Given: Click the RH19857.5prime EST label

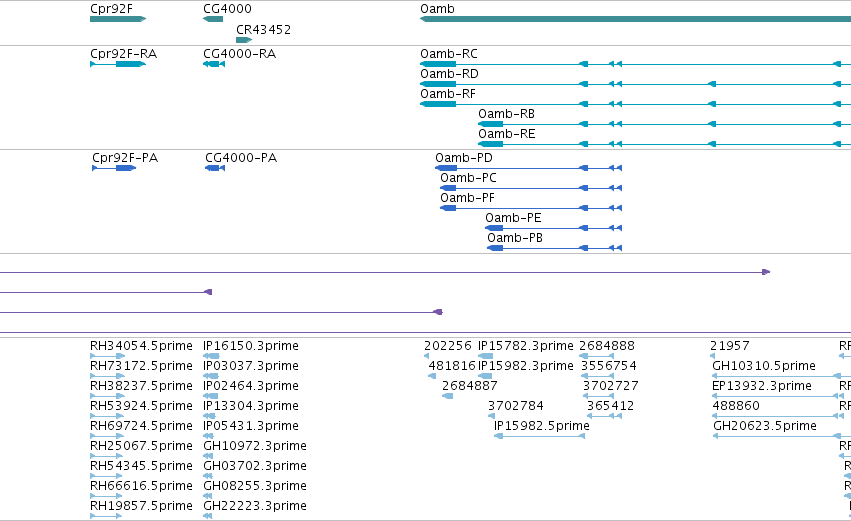Looking at the screenshot, I should [141, 506].
